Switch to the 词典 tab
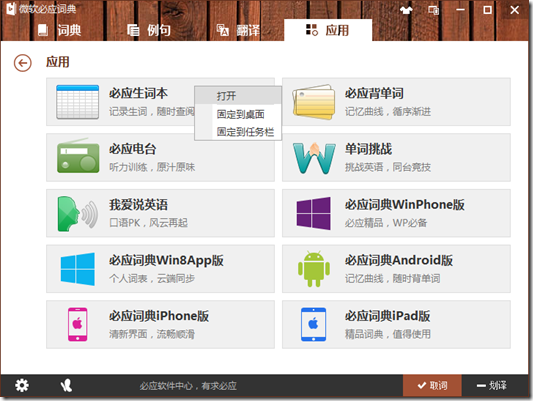Screen dimensions: 533x401 tap(59, 30)
